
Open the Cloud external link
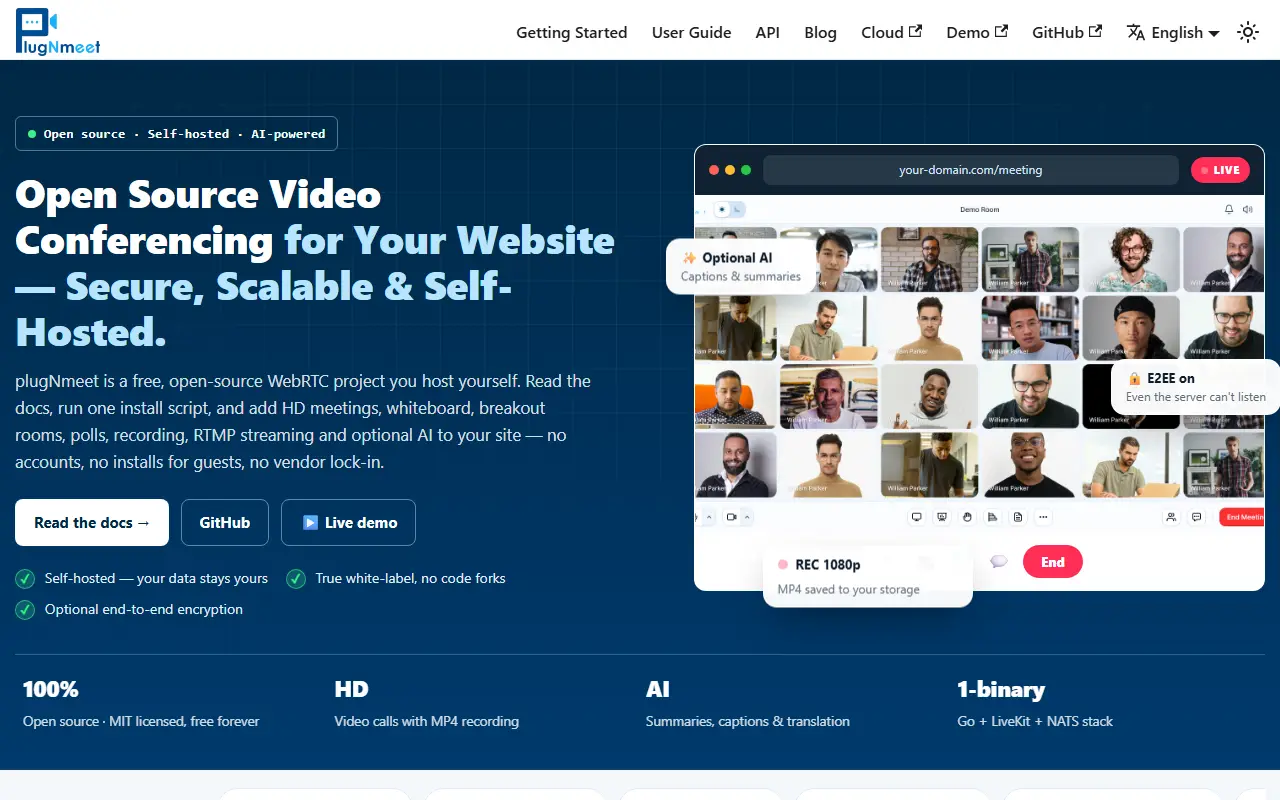click(x=892, y=32)
